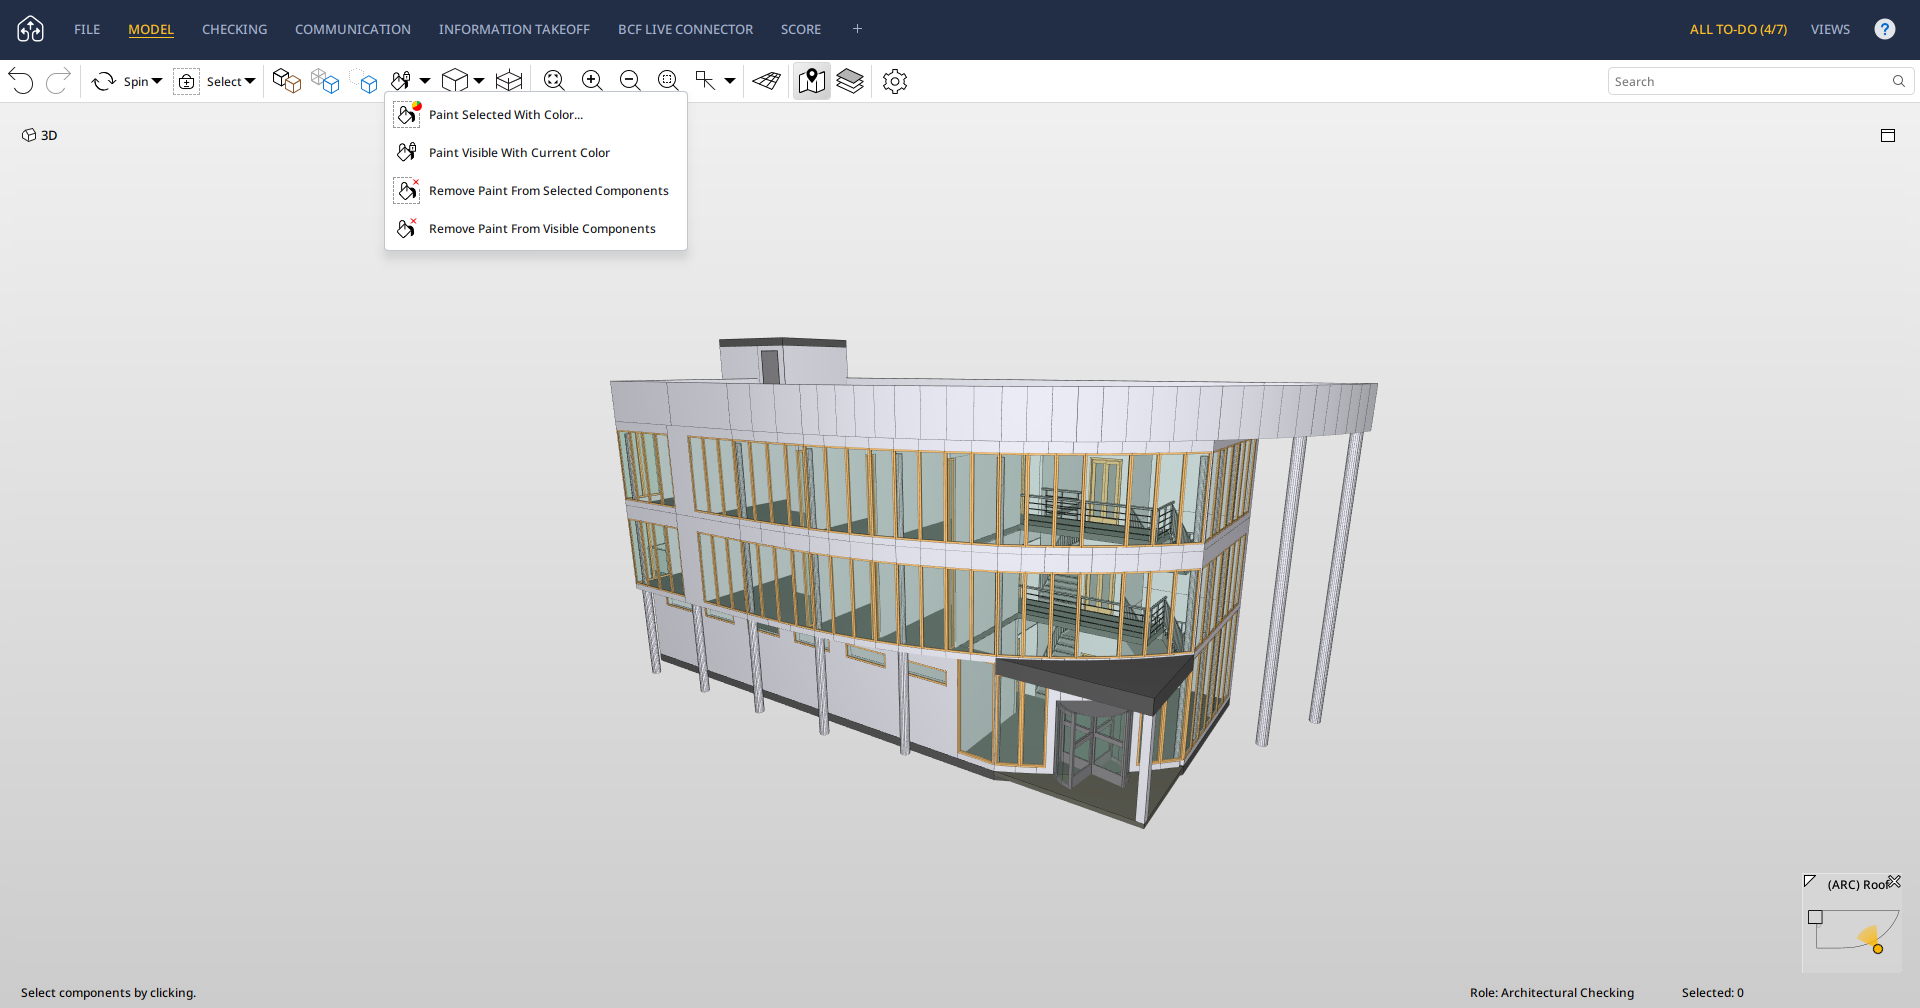The image size is (1920, 1008).
Task: Activate the Spin navigation tool icon
Action: click(x=104, y=81)
